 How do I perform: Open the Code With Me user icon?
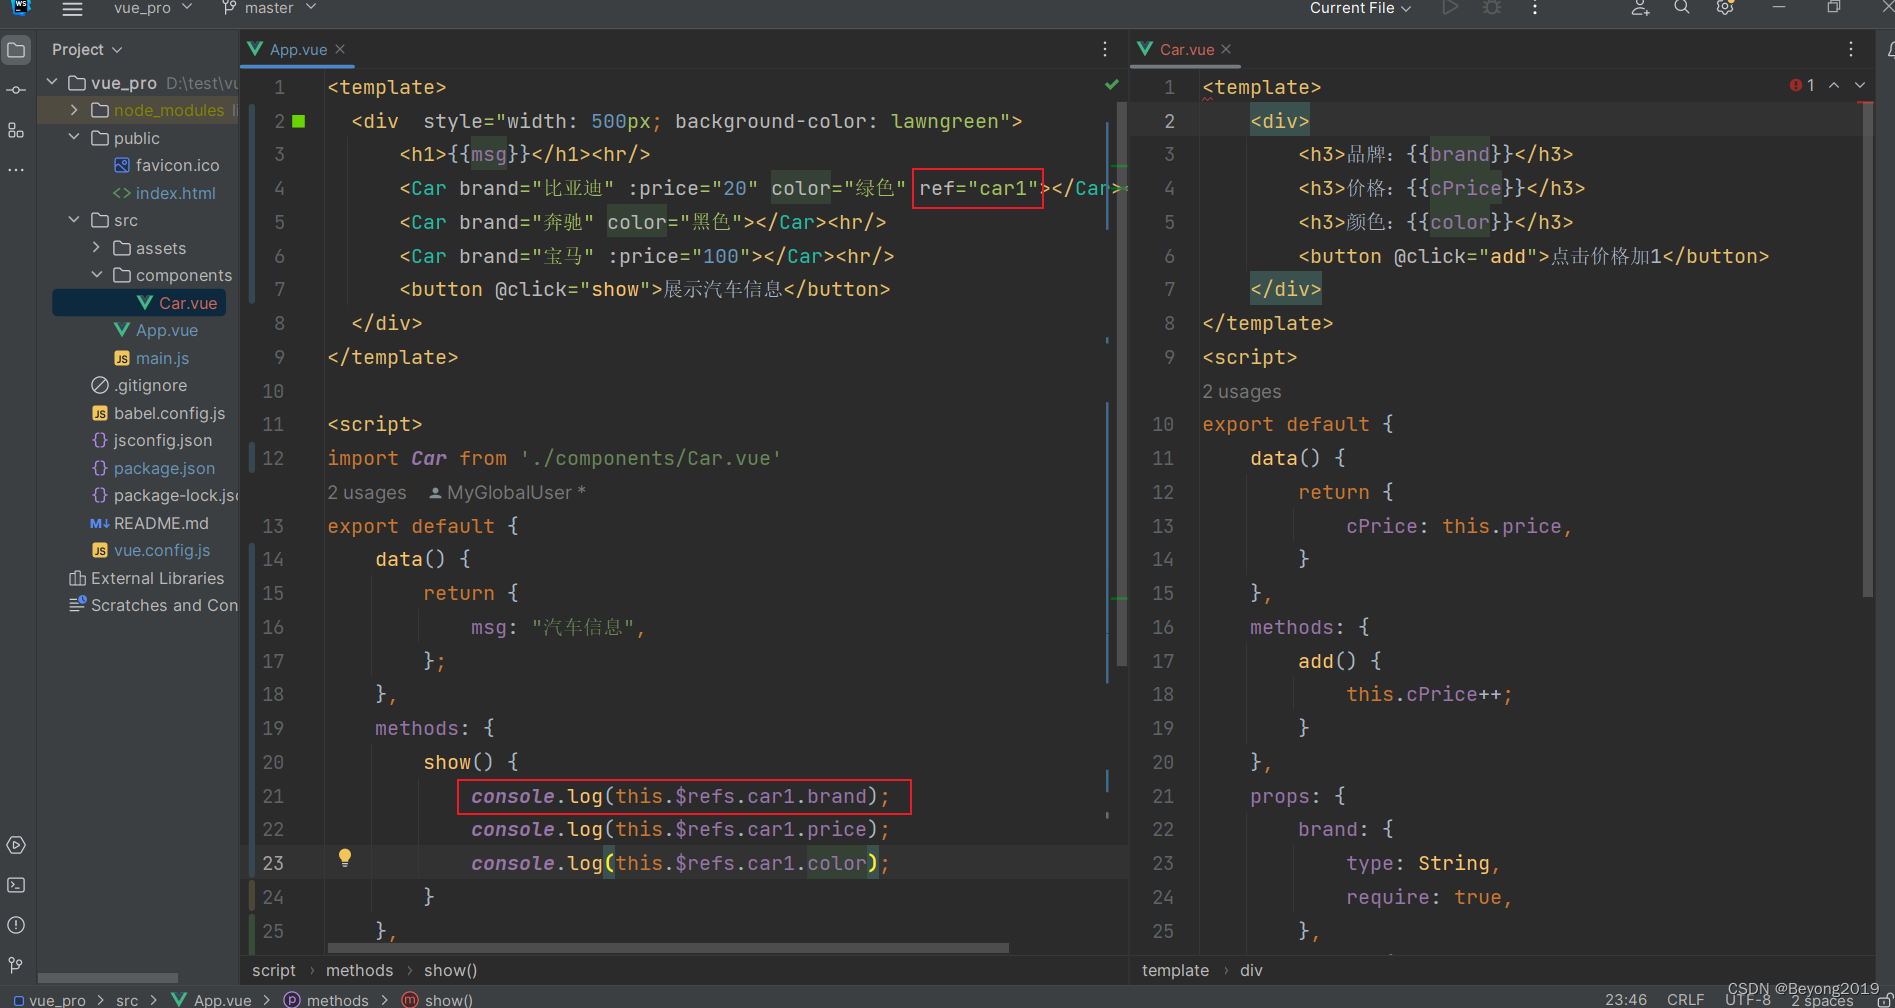click(1640, 8)
